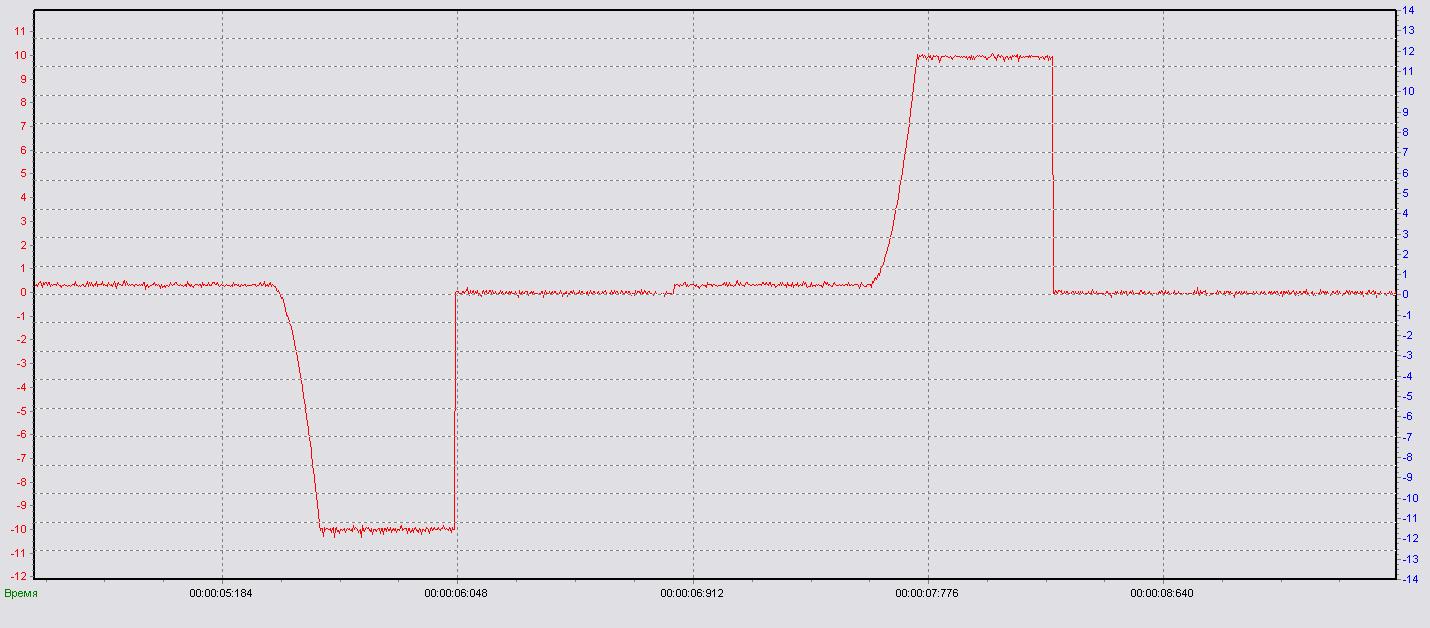Click blue right-axis value 8

click(x=1405, y=132)
